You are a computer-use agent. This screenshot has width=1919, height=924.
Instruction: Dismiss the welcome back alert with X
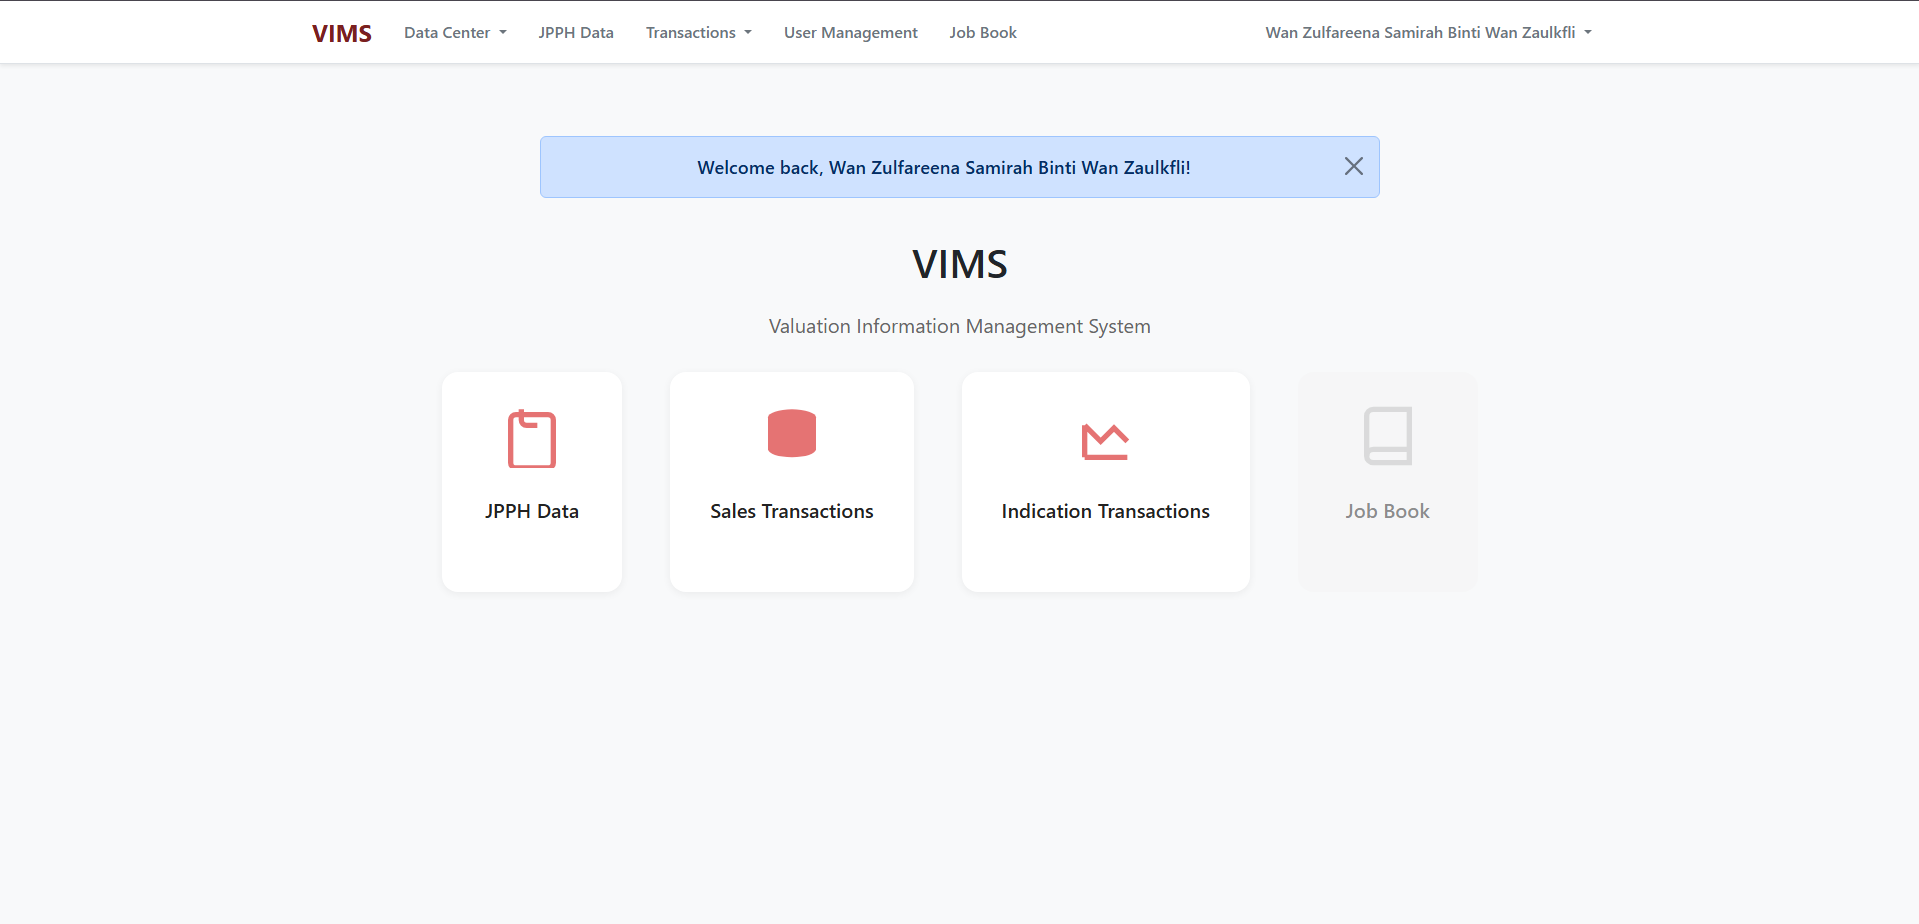pos(1353,167)
